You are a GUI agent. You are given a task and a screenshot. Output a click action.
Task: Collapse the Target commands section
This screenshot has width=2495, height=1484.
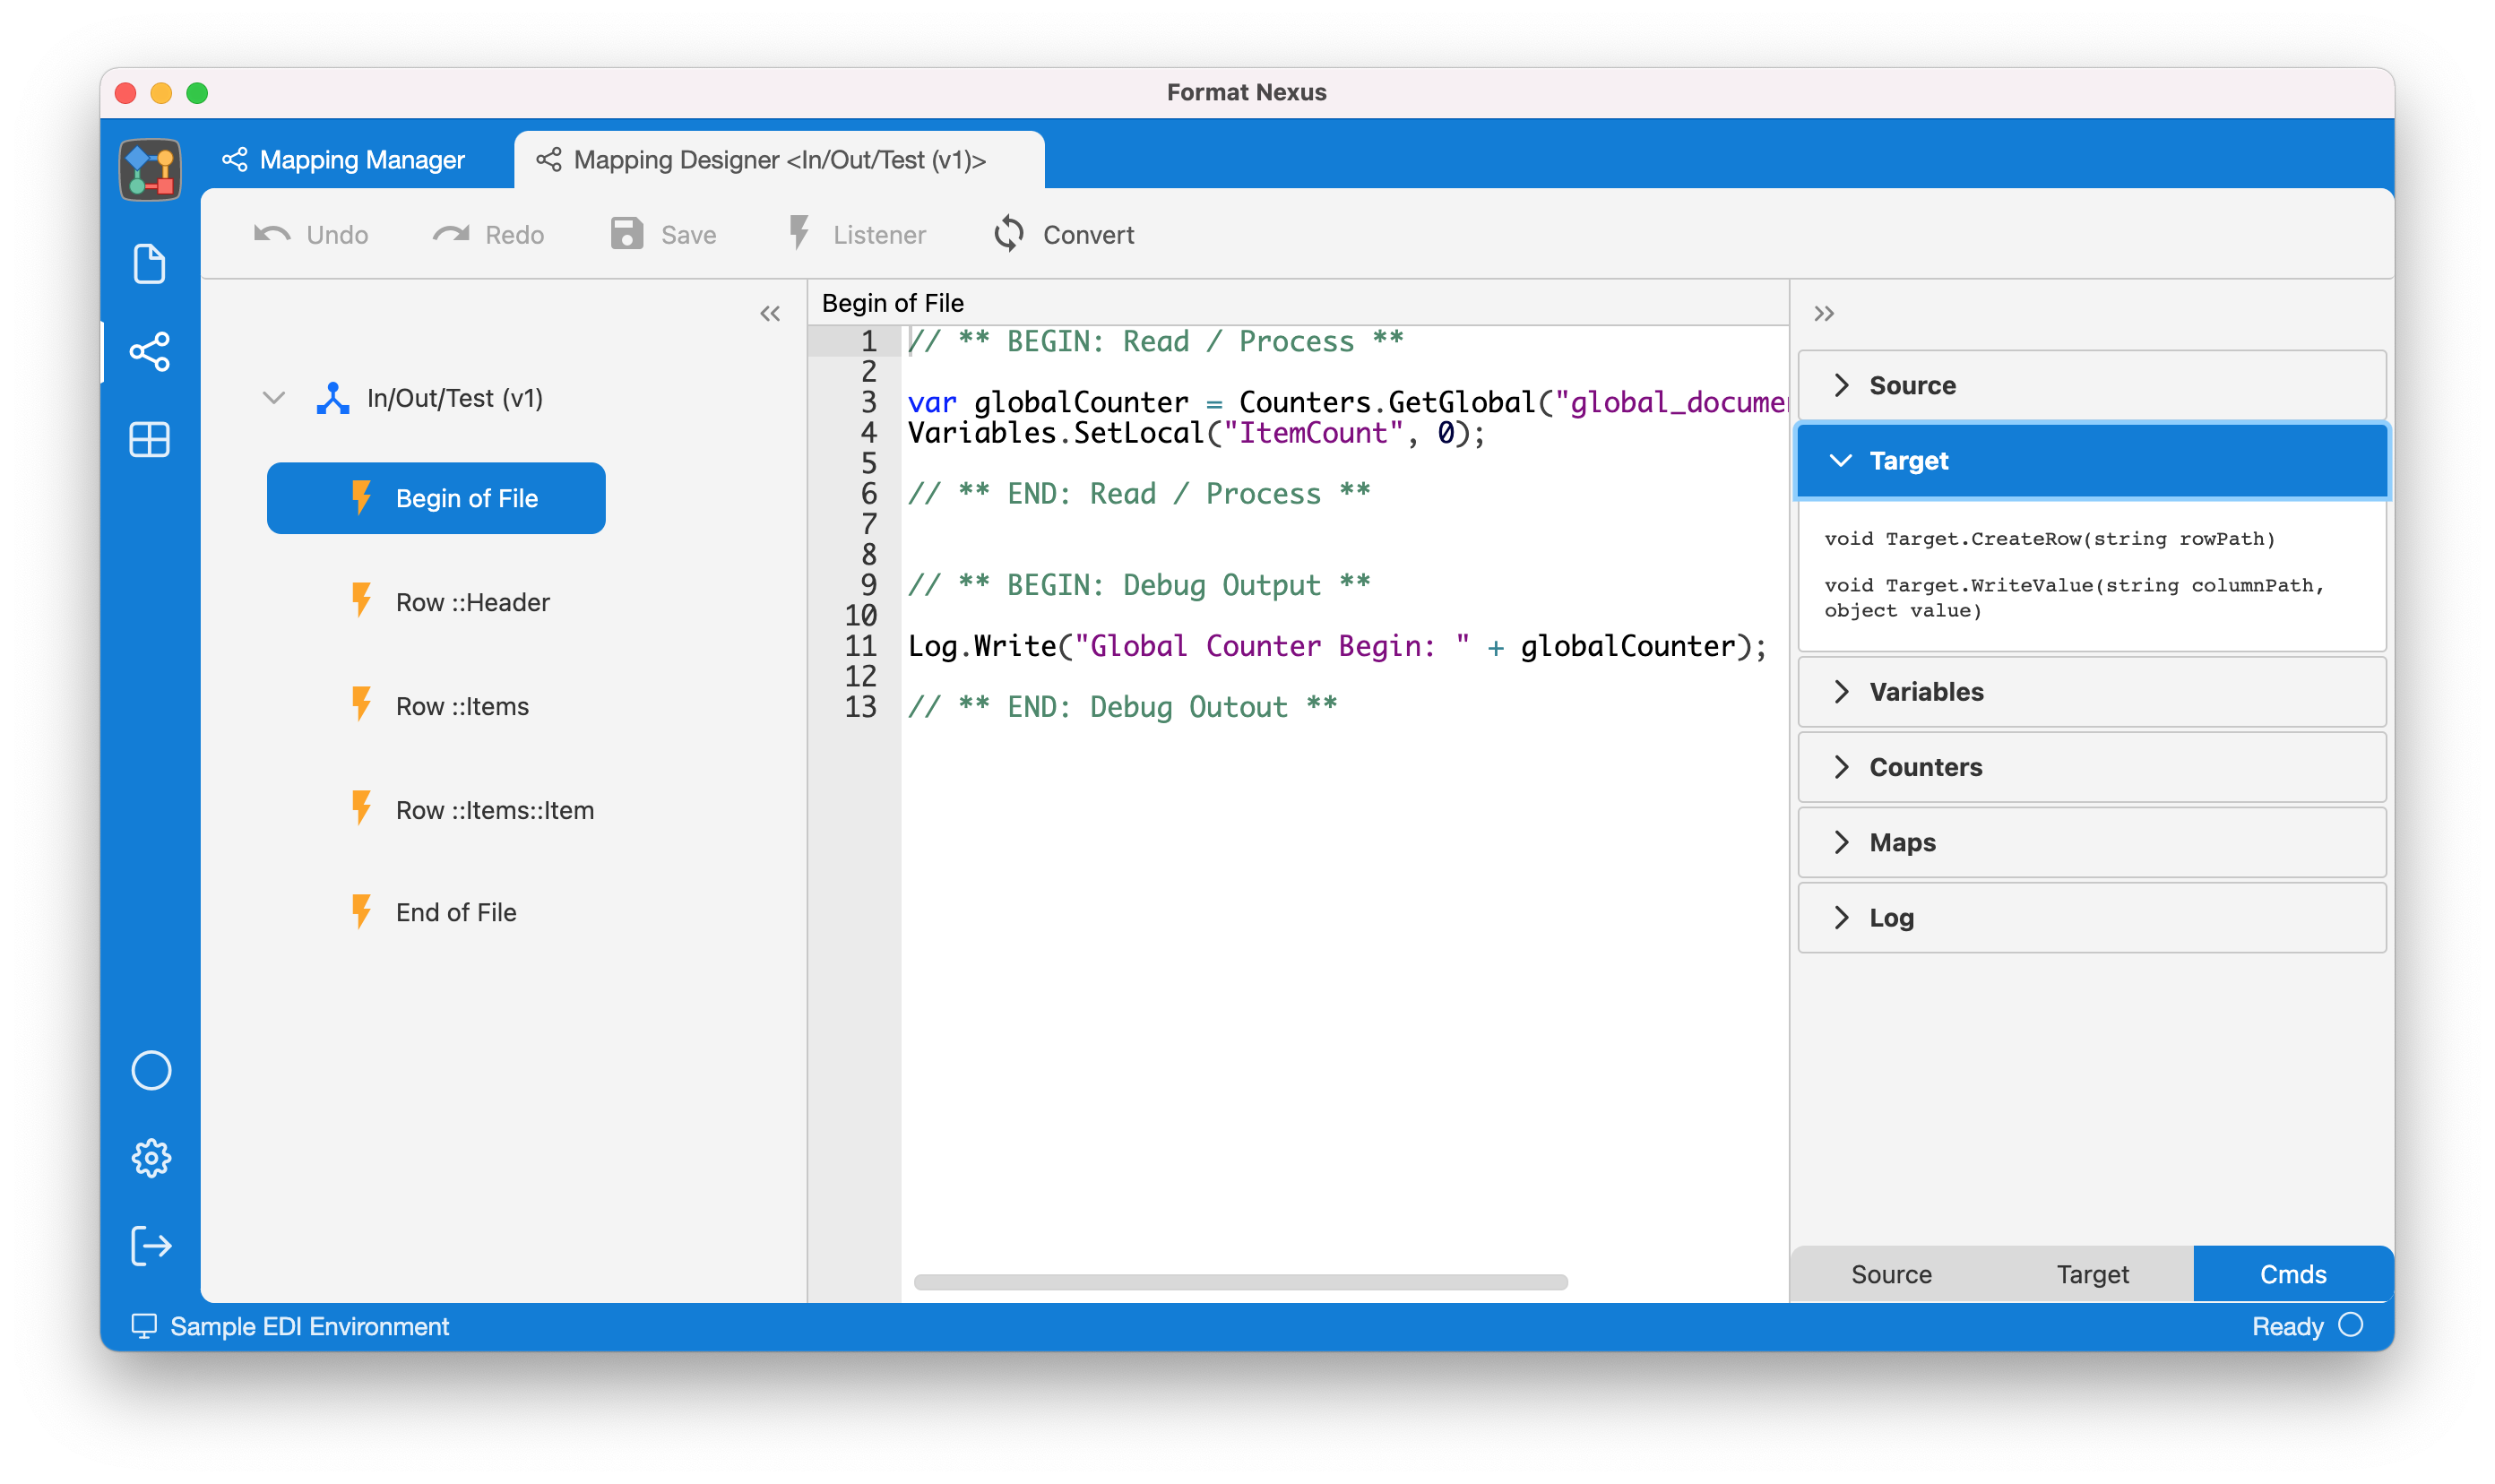(x=2092, y=460)
